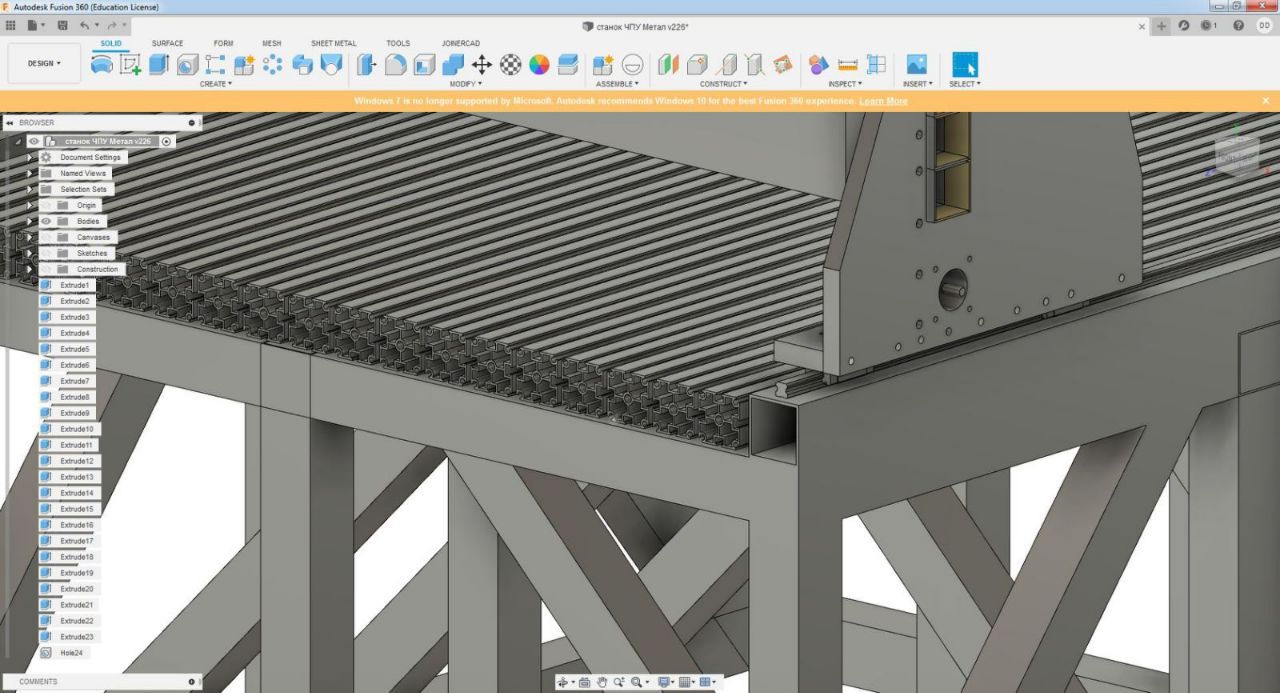1280x693 pixels.
Task: Open the DESIGN workspace dropdown
Action: [x=44, y=63]
